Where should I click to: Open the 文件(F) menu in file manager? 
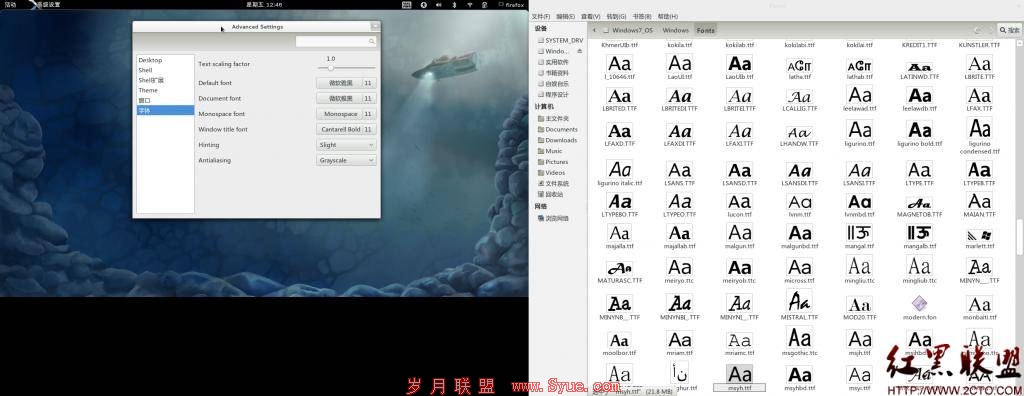click(x=541, y=16)
